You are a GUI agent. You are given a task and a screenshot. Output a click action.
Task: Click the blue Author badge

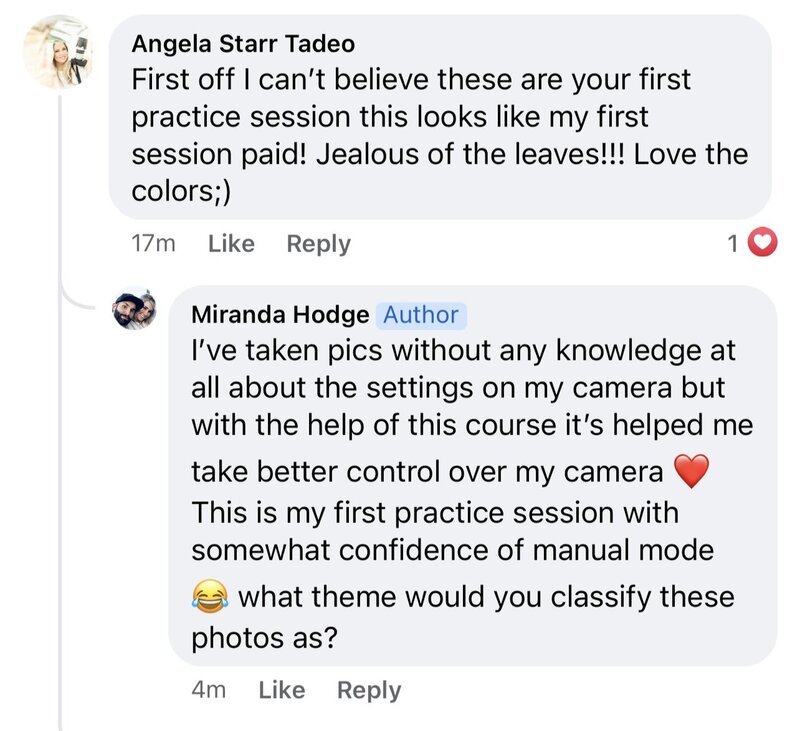(421, 315)
